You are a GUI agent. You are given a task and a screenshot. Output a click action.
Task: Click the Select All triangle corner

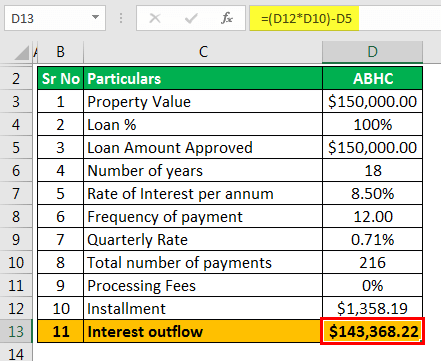point(22,53)
